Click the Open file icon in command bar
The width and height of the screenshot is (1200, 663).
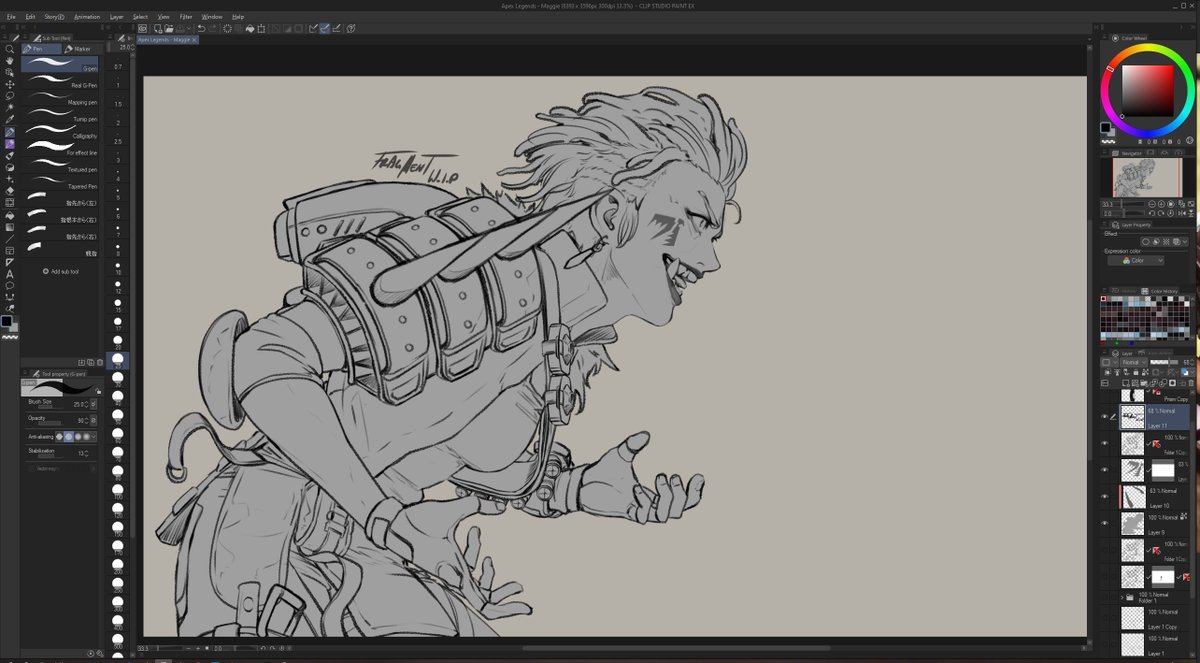(x=168, y=28)
